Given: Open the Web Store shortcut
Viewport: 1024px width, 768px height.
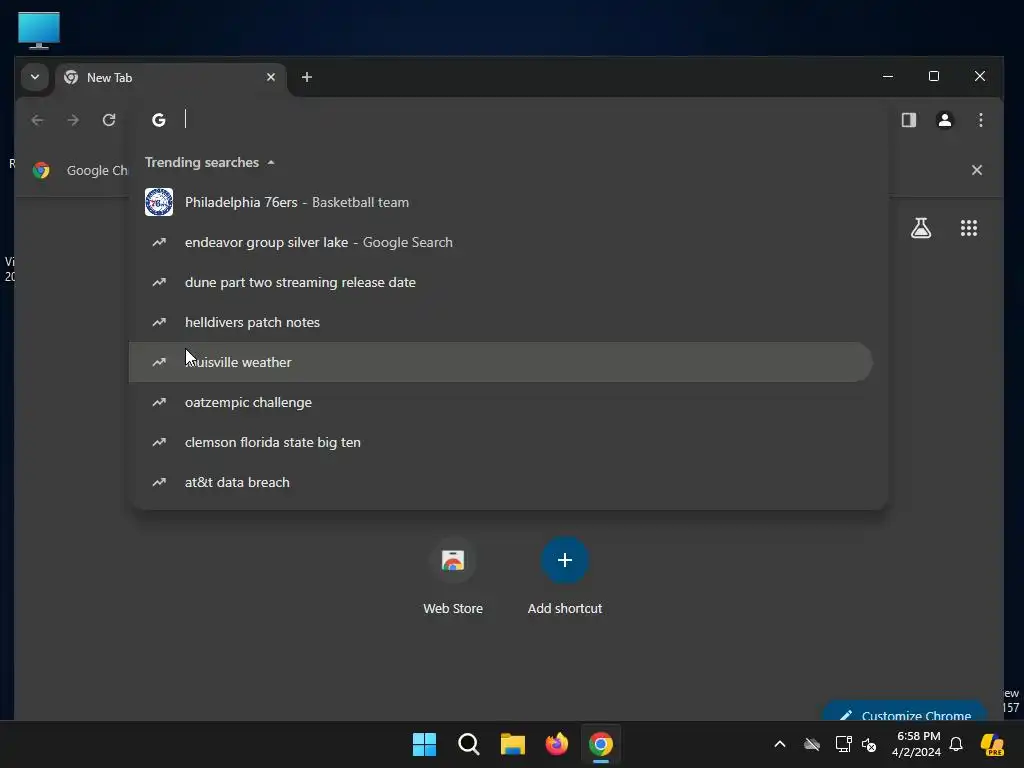Looking at the screenshot, I should [453, 576].
